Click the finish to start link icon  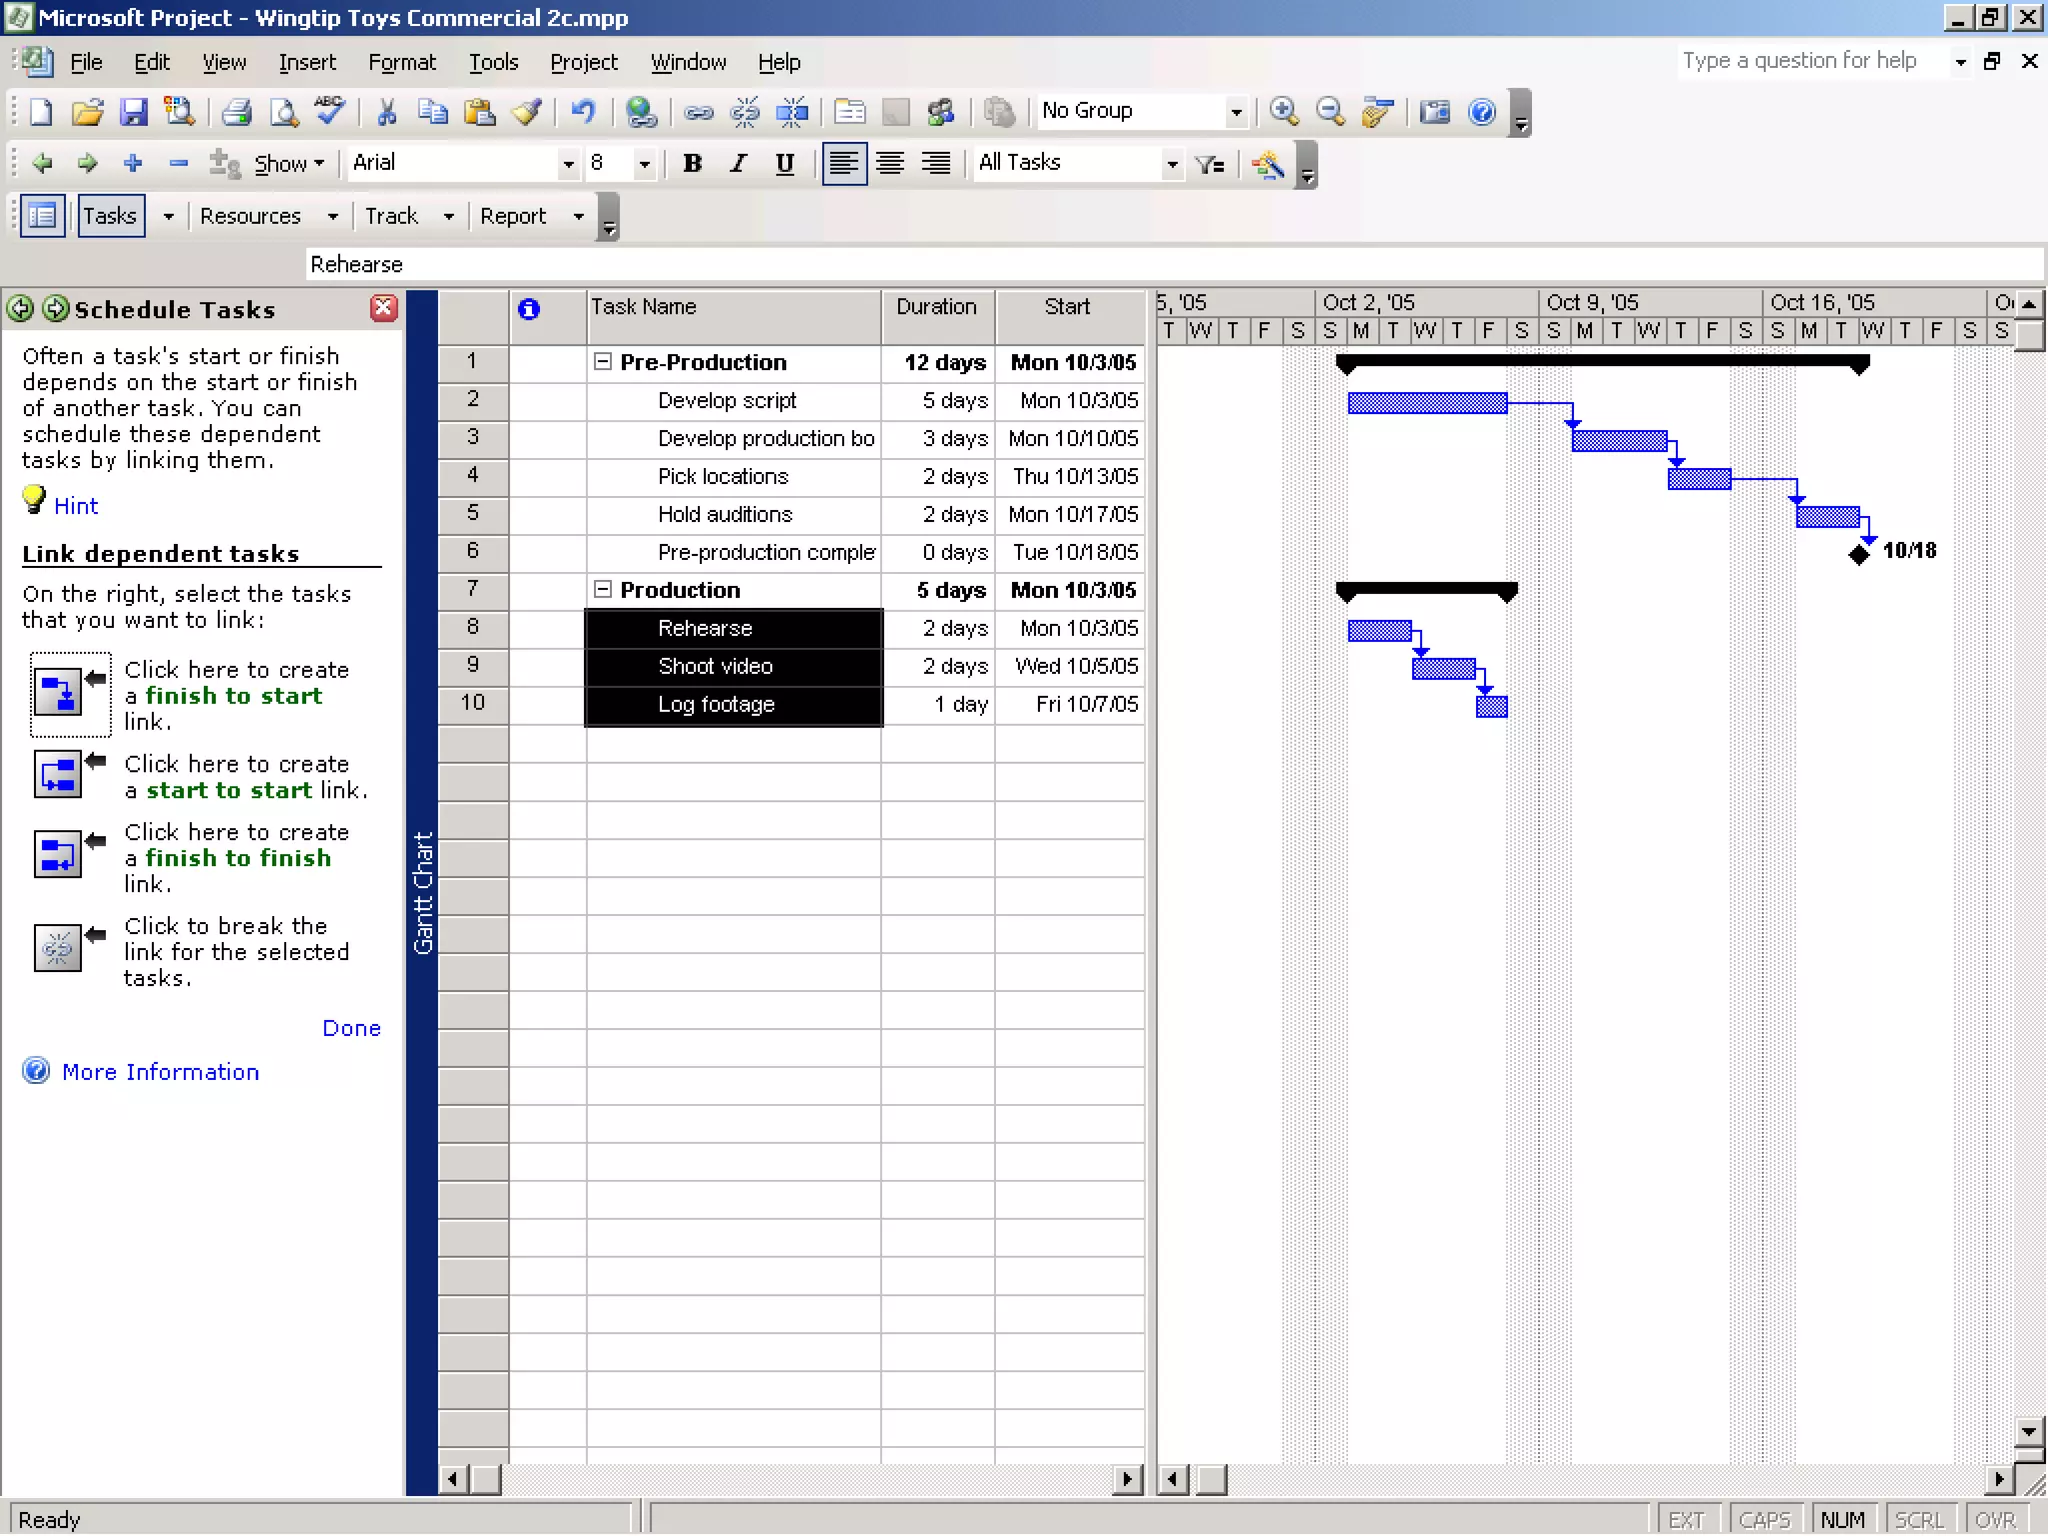[x=58, y=692]
